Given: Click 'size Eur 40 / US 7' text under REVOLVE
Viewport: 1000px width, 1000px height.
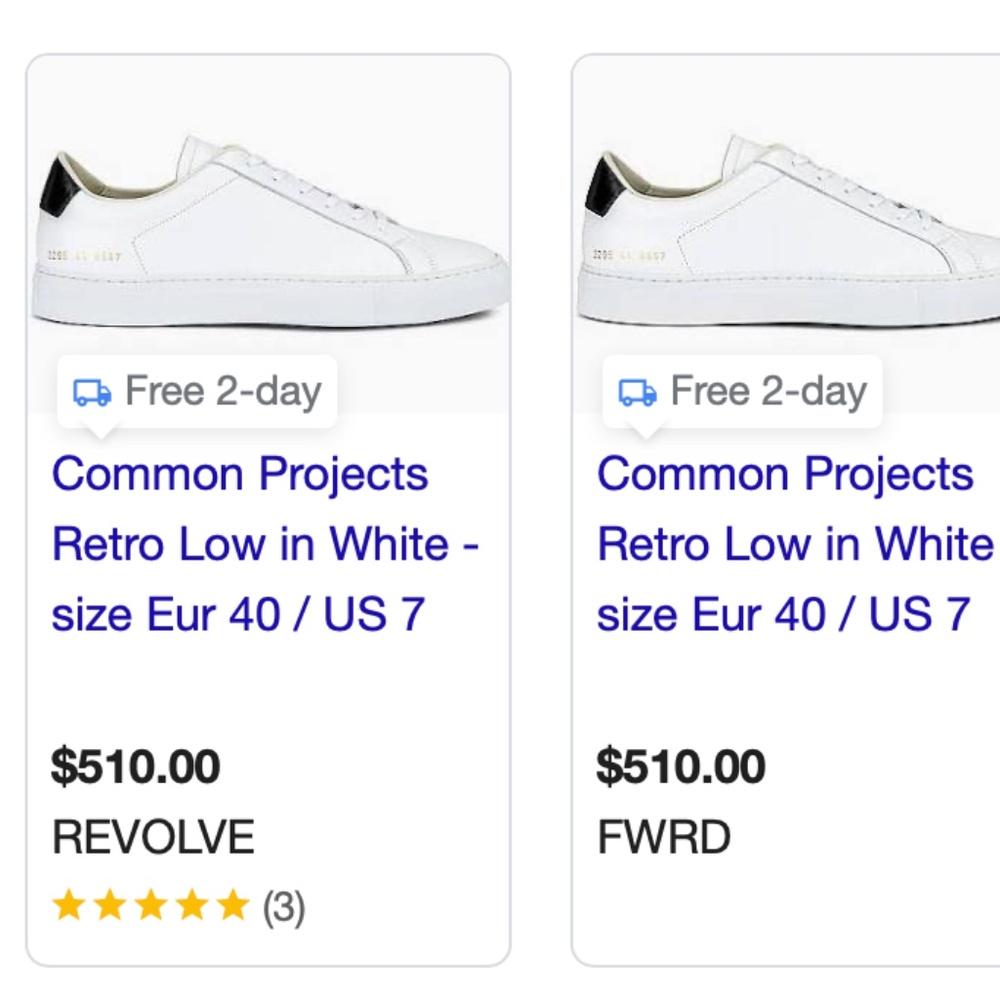Looking at the screenshot, I should click(238, 614).
